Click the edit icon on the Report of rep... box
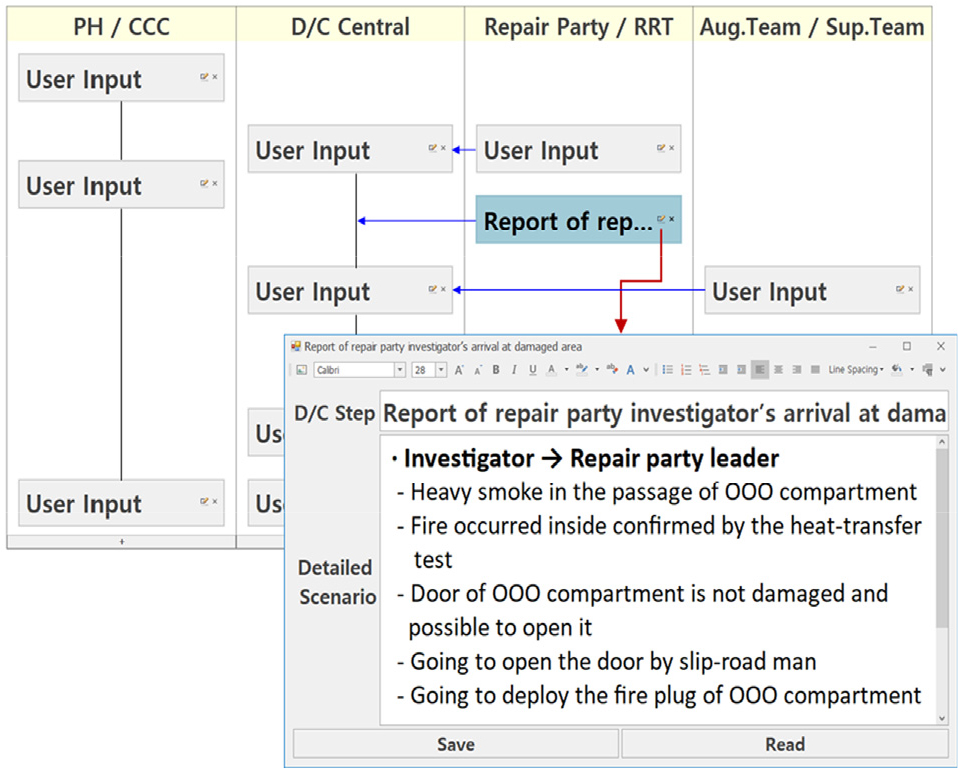 click(661, 219)
